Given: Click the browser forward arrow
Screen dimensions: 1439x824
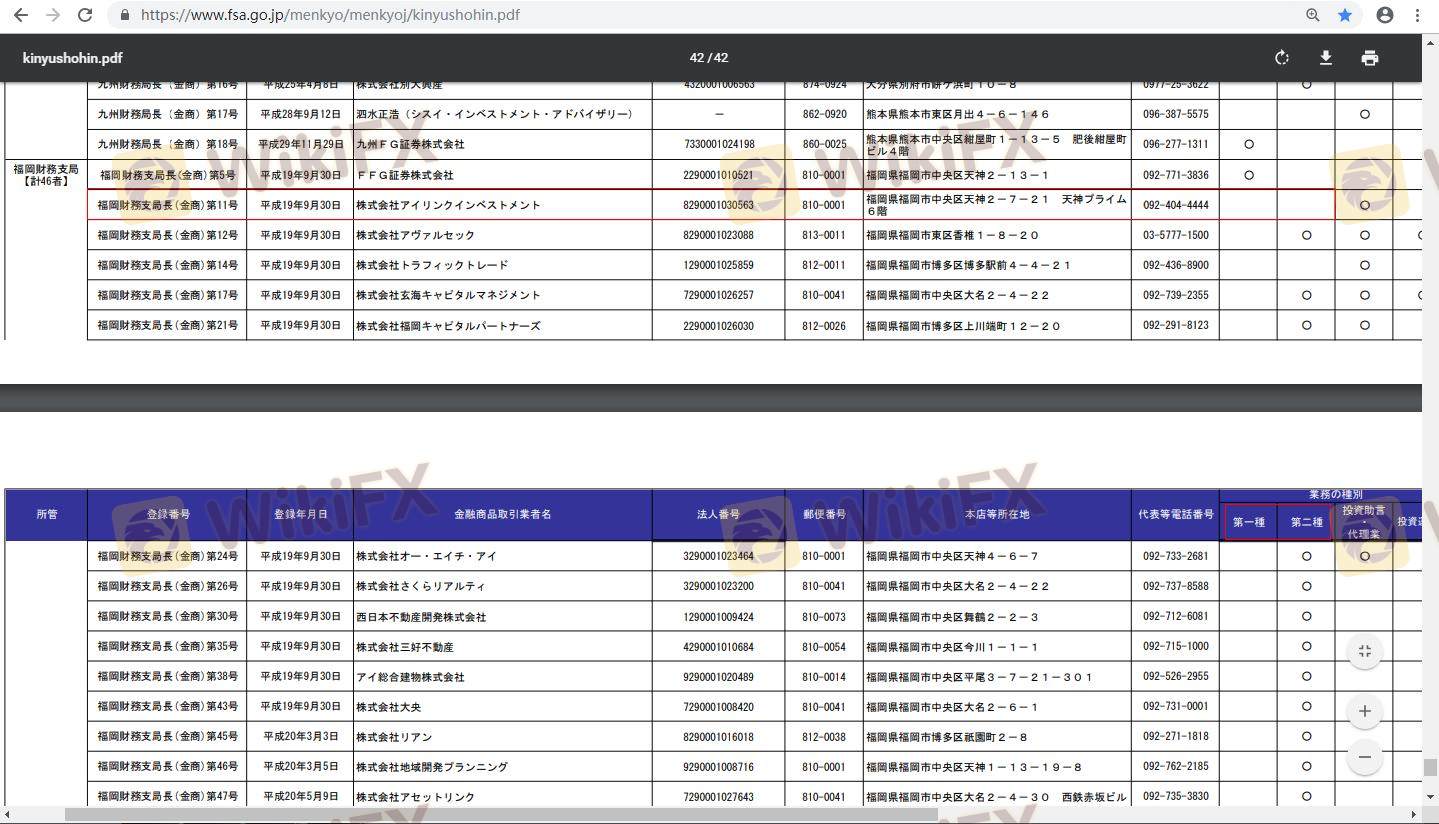Looking at the screenshot, I should click(x=53, y=15).
